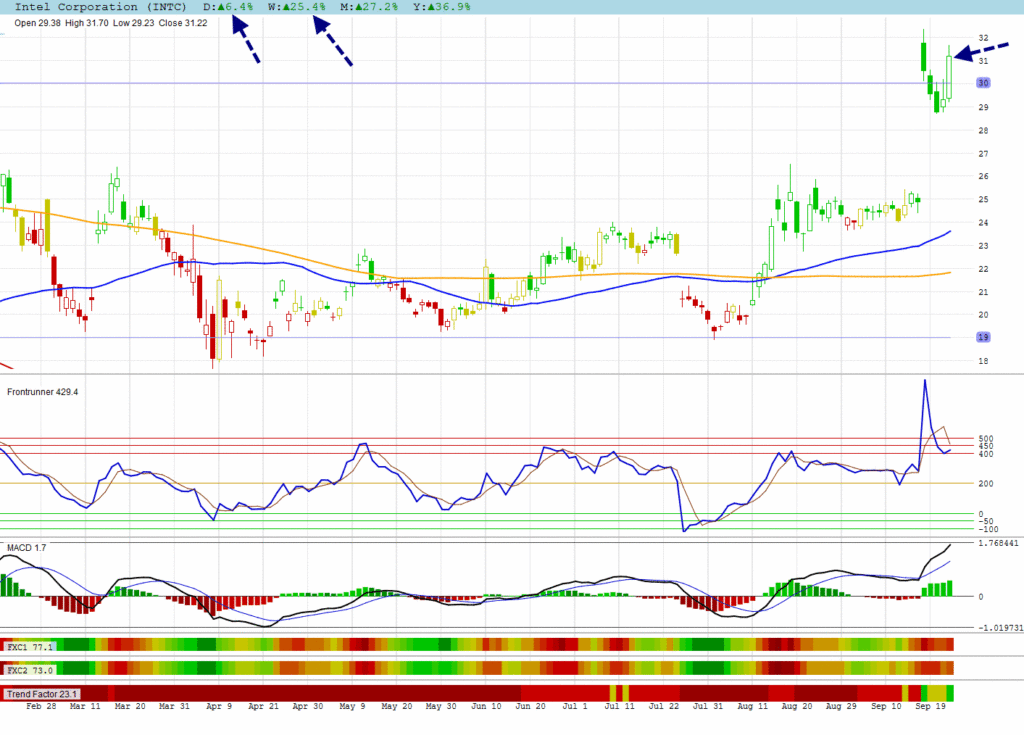Select the Frontrunner 429.4 indicator label
Viewport: 1024px width, 735px height.
(43, 392)
